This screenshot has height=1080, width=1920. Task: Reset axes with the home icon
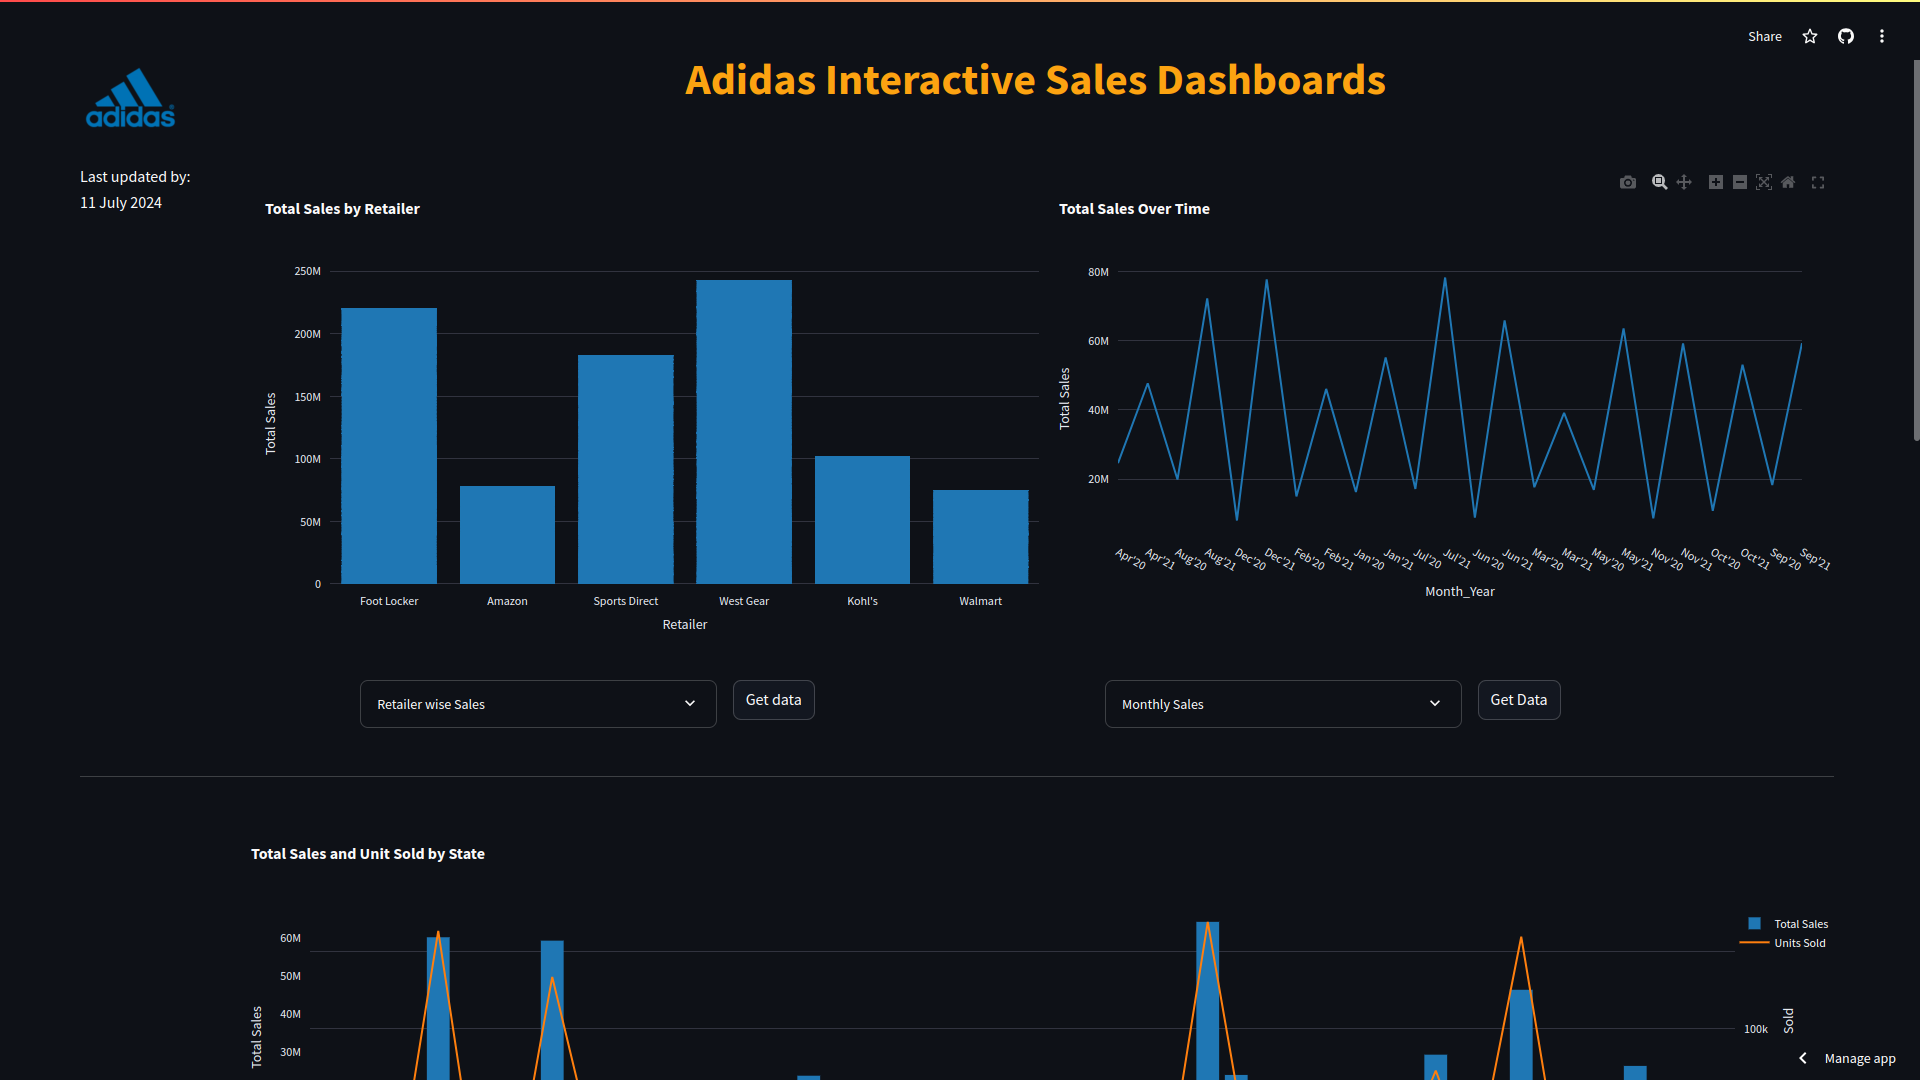point(1788,182)
